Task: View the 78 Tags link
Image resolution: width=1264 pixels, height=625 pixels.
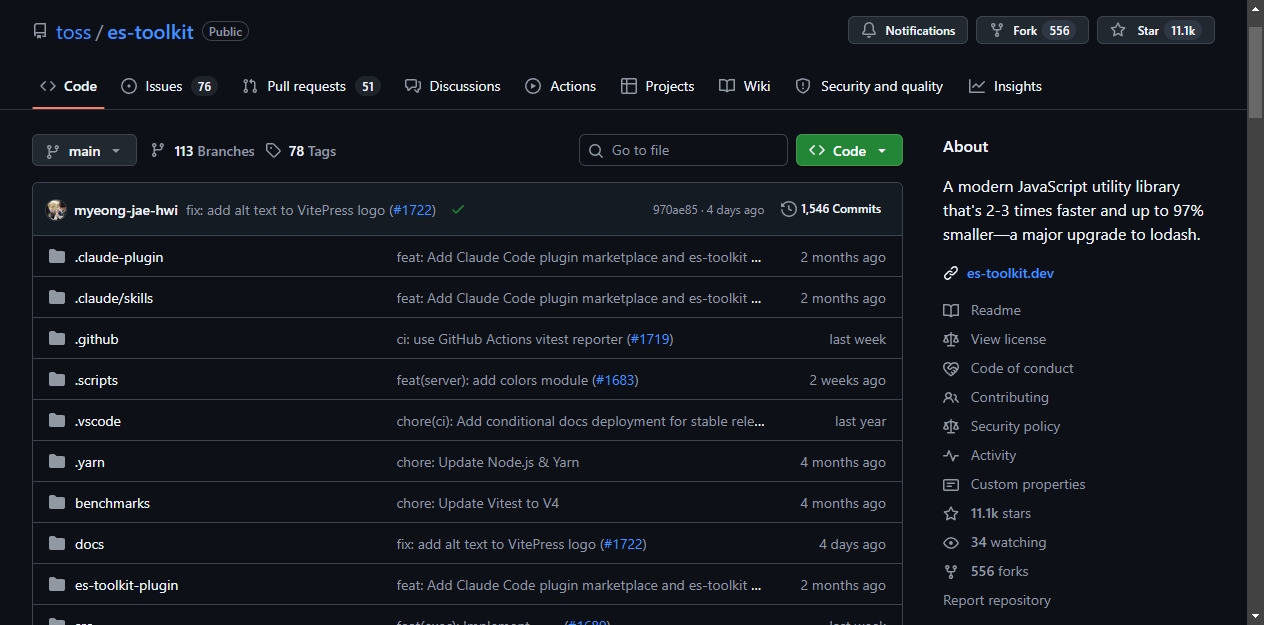Action: (x=301, y=151)
